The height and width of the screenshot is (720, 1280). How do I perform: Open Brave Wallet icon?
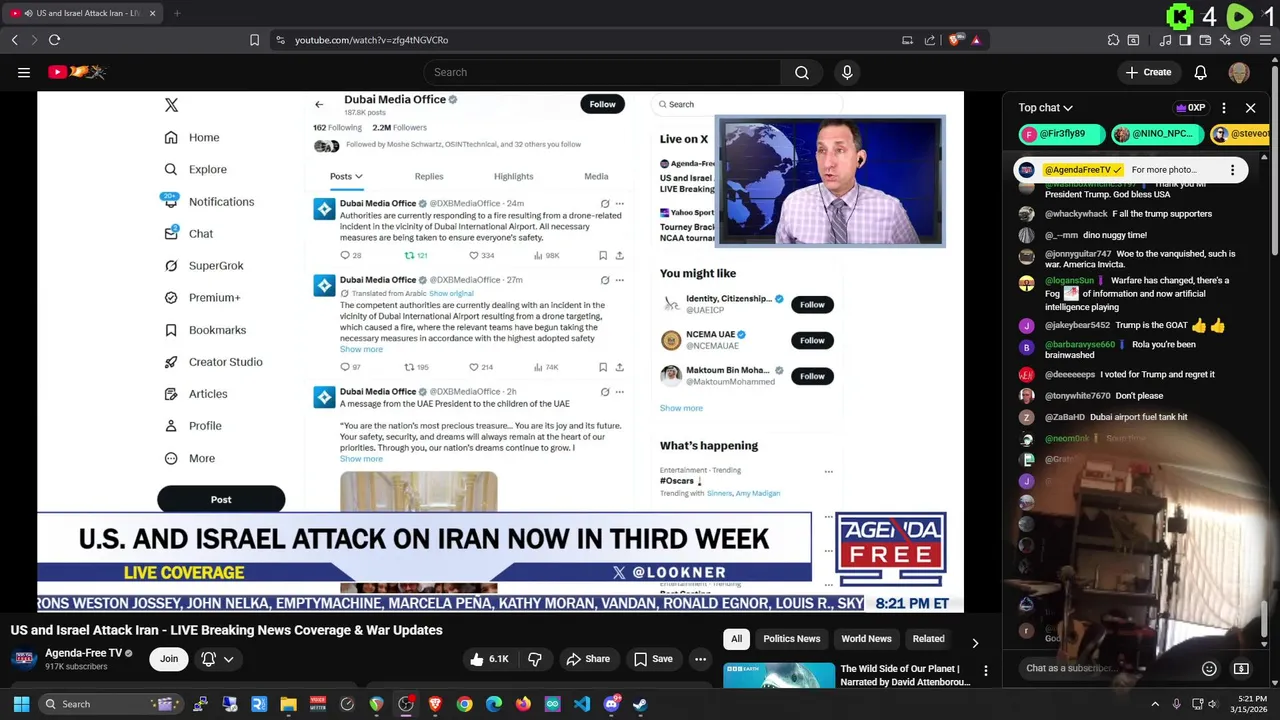coord(1205,40)
